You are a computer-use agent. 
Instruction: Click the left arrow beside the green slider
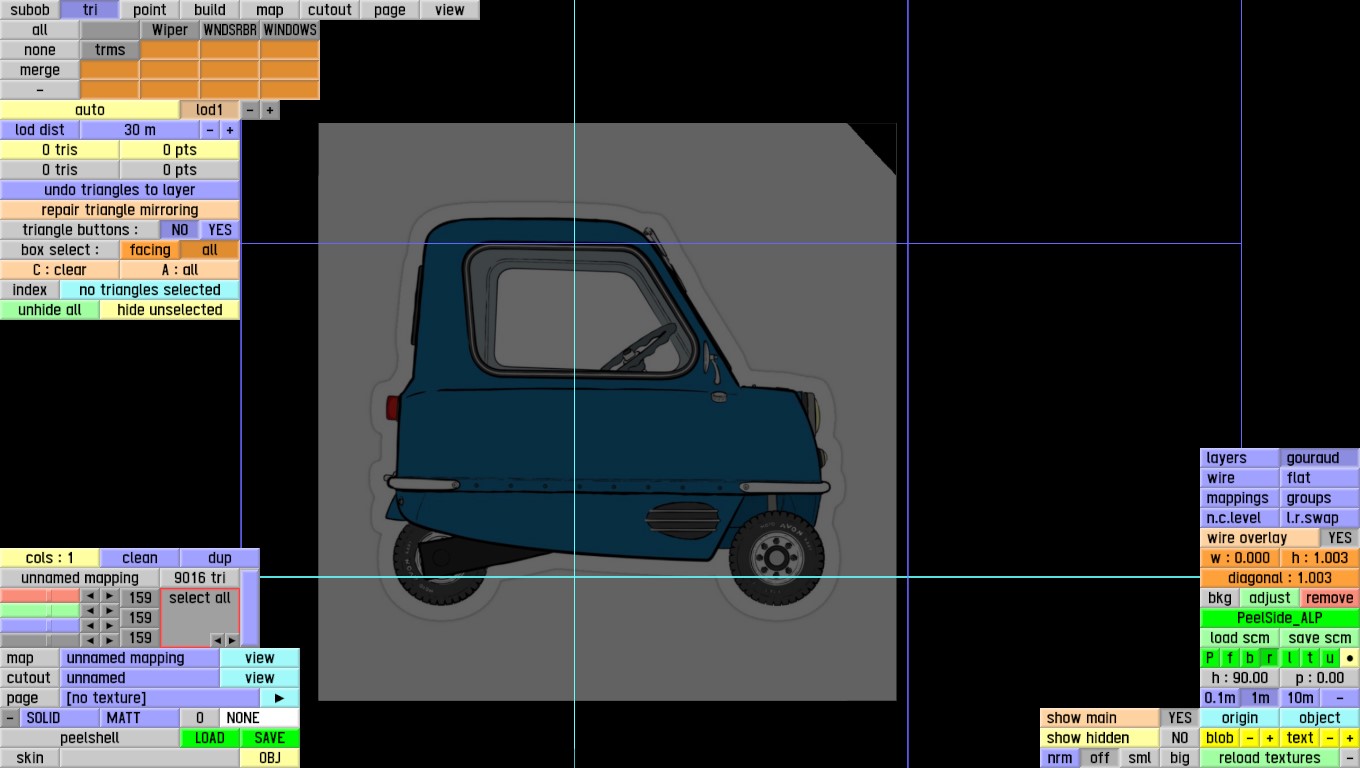tap(90, 611)
